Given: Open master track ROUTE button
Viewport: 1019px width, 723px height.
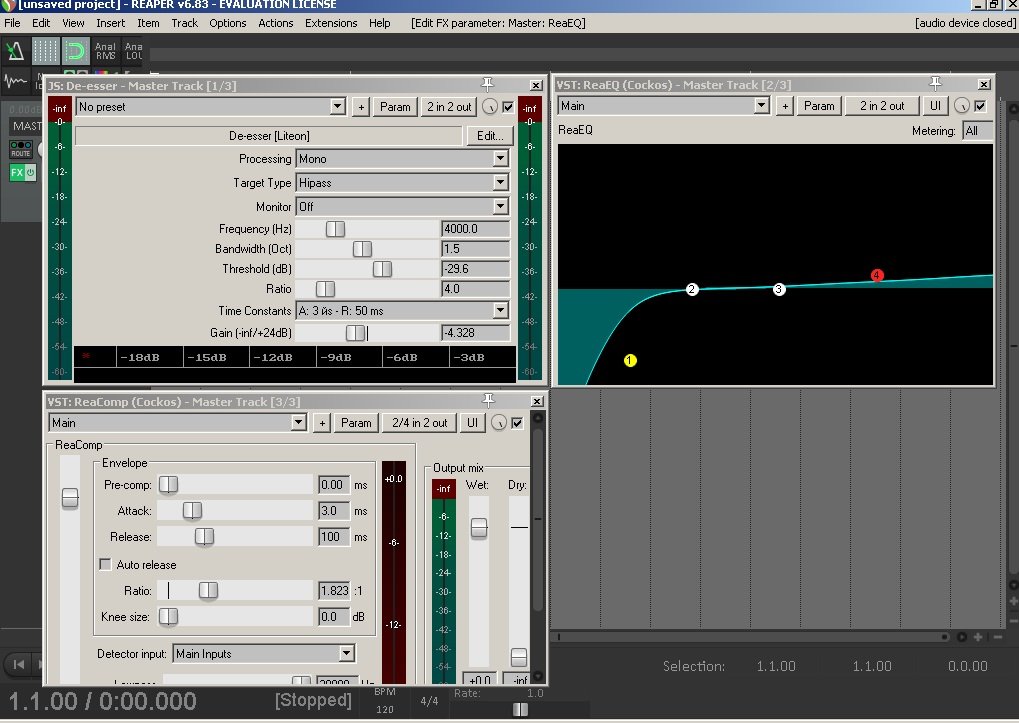Looking at the screenshot, I should 21,149.
